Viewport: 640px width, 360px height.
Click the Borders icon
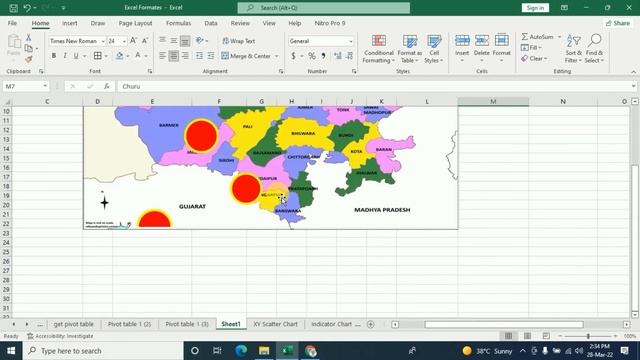click(x=98, y=56)
